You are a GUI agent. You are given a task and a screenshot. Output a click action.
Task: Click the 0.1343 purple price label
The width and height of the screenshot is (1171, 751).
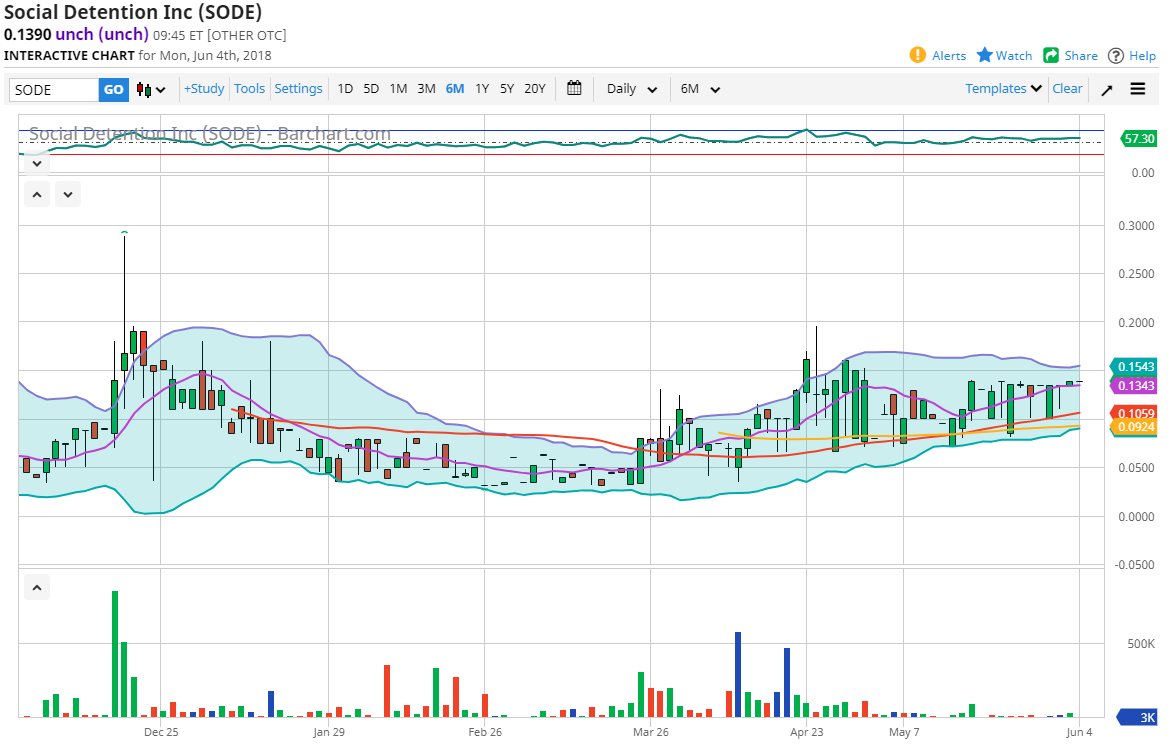point(1134,385)
